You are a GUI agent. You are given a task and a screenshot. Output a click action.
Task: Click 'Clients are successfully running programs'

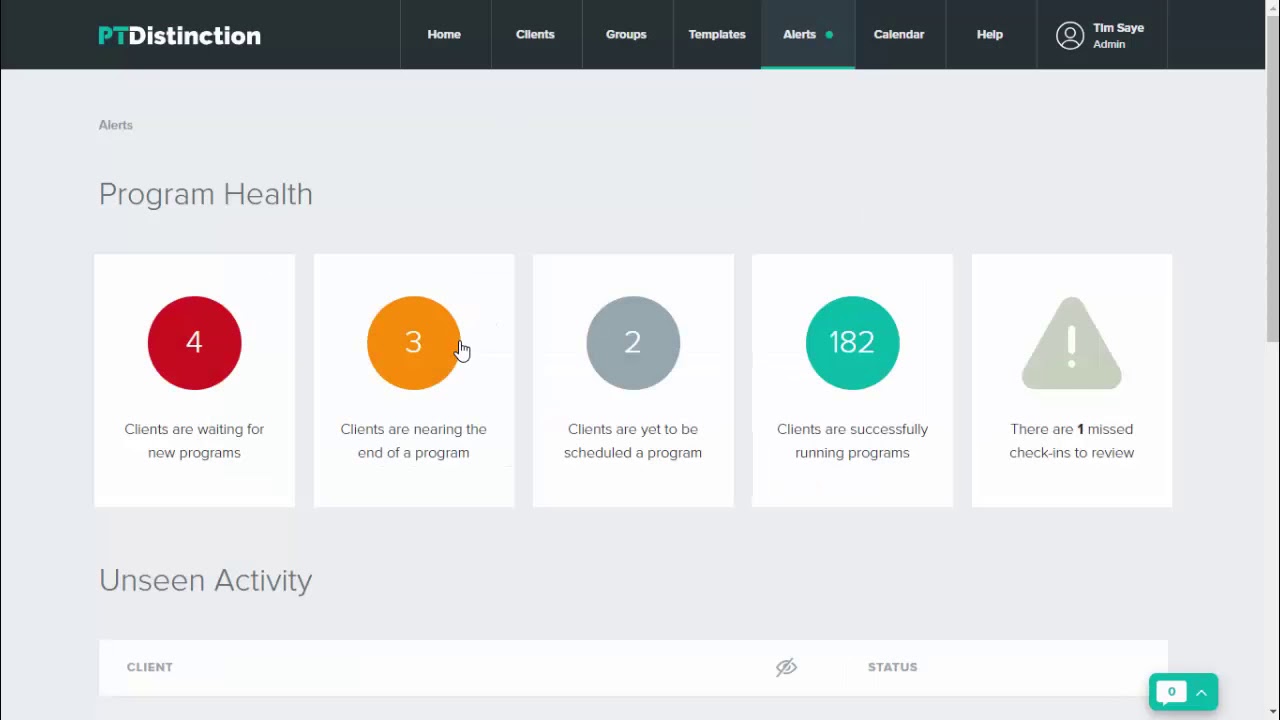coord(852,441)
